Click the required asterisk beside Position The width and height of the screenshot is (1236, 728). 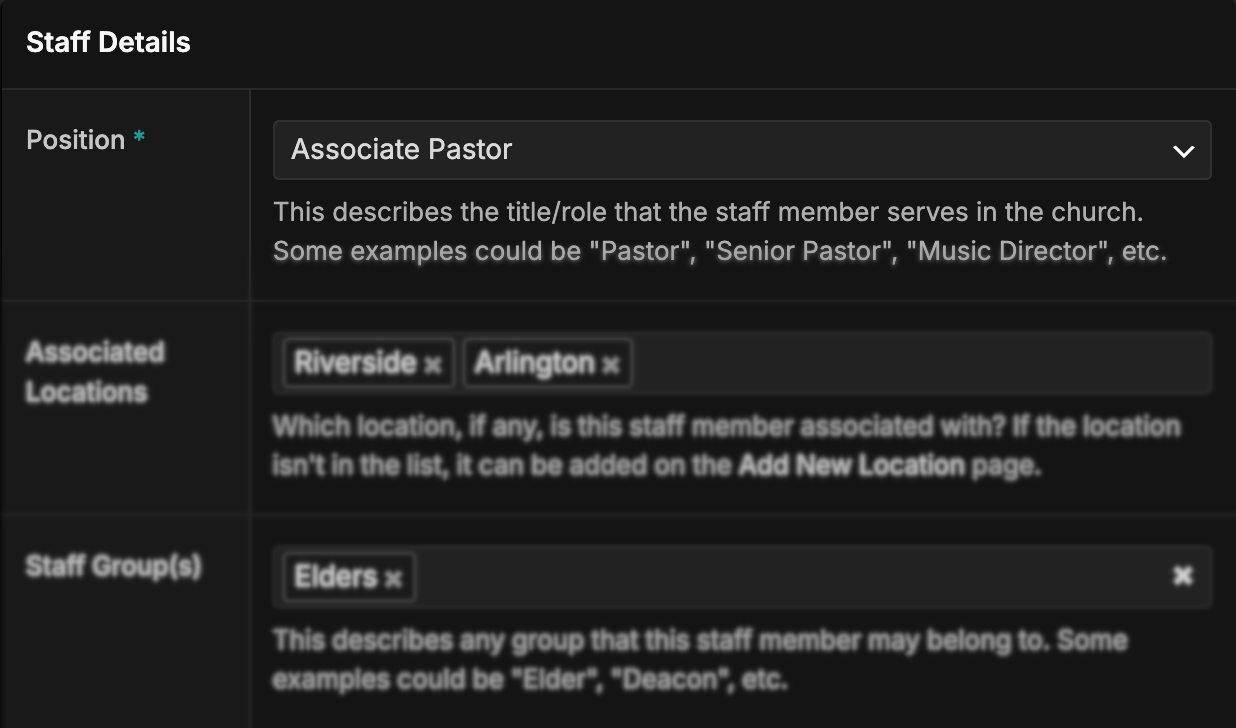coord(139,139)
